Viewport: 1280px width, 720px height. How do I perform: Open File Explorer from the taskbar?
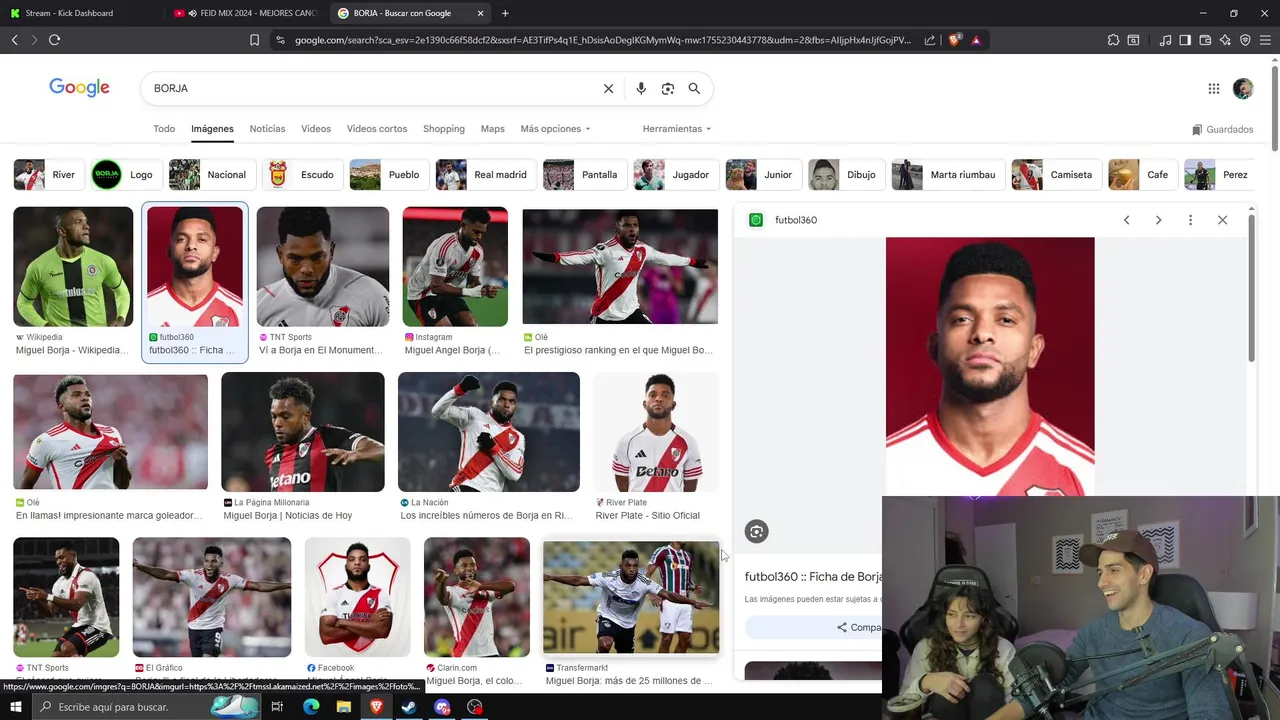tap(343, 707)
